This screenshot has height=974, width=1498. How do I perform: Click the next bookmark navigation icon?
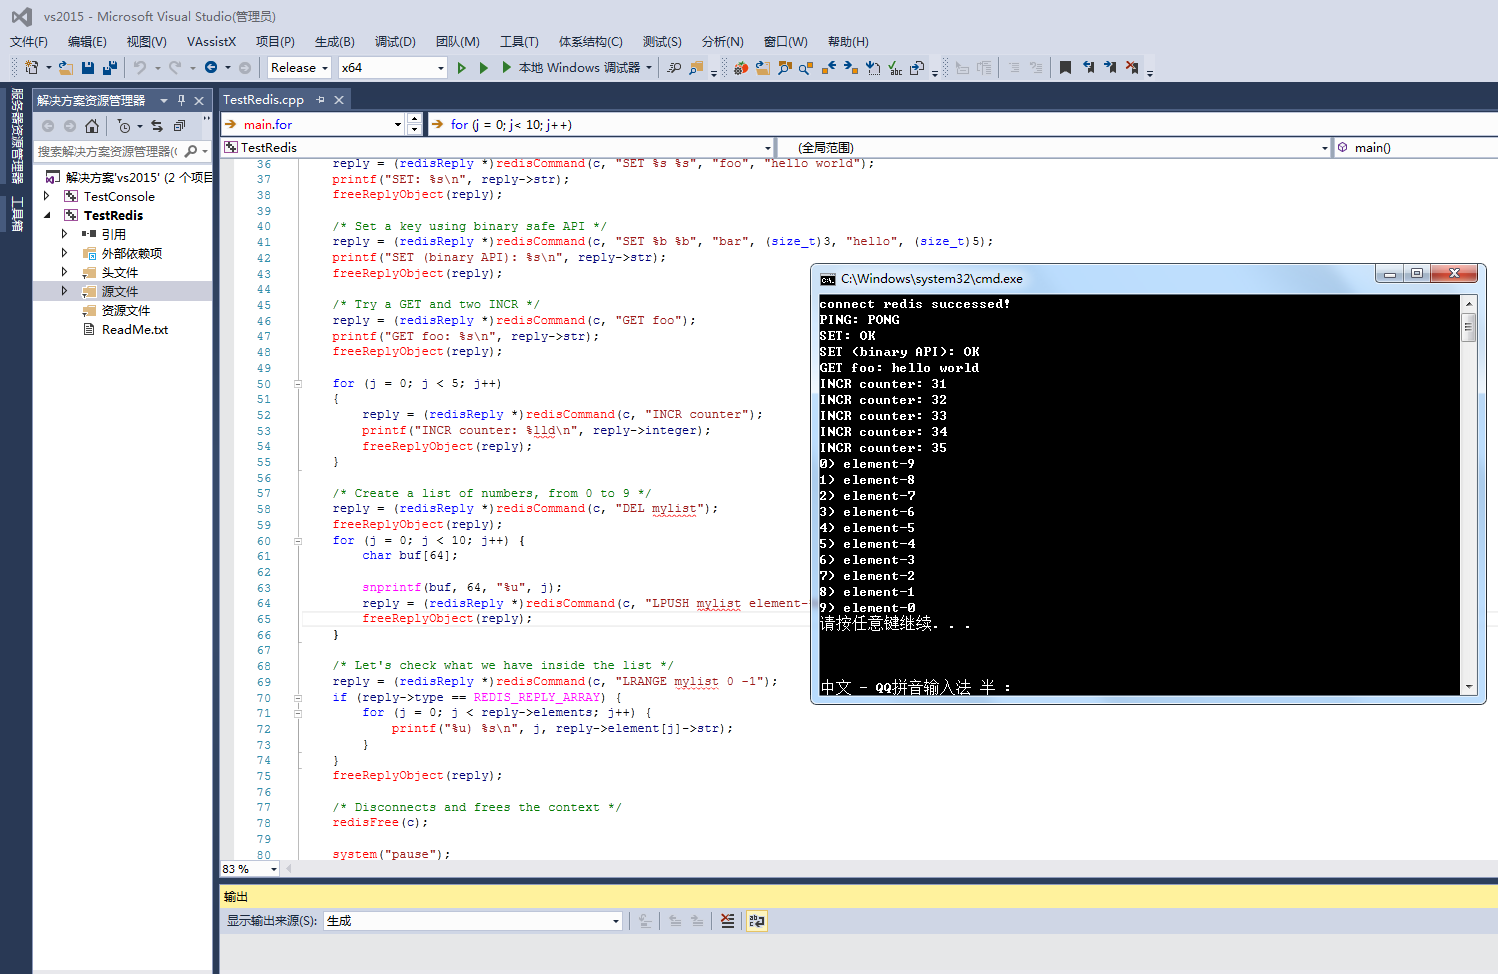click(x=1111, y=67)
